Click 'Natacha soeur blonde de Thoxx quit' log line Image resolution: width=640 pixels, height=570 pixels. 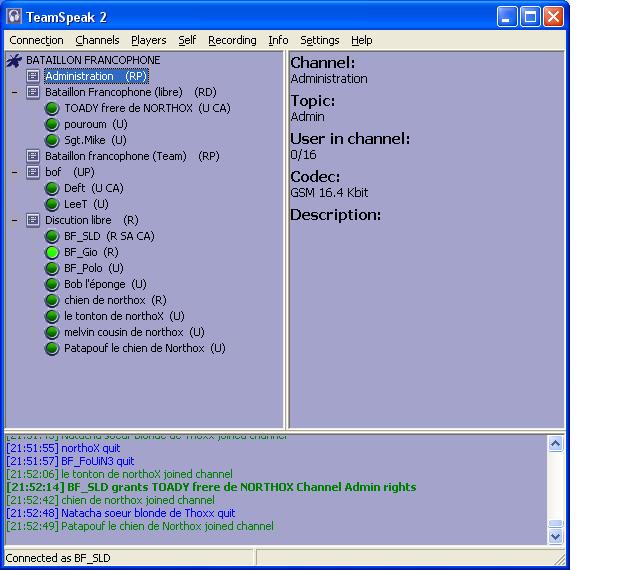(121, 513)
